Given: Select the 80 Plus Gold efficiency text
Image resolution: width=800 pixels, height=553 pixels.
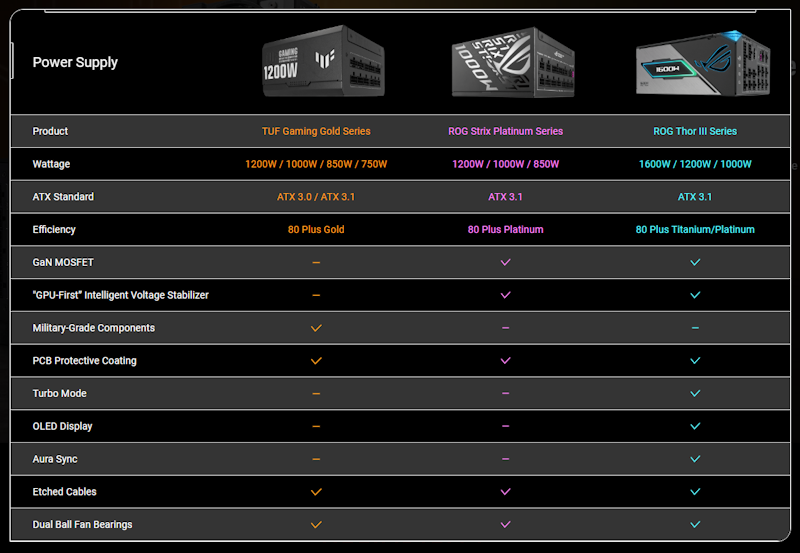Looking at the screenshot, I should 316,229.
